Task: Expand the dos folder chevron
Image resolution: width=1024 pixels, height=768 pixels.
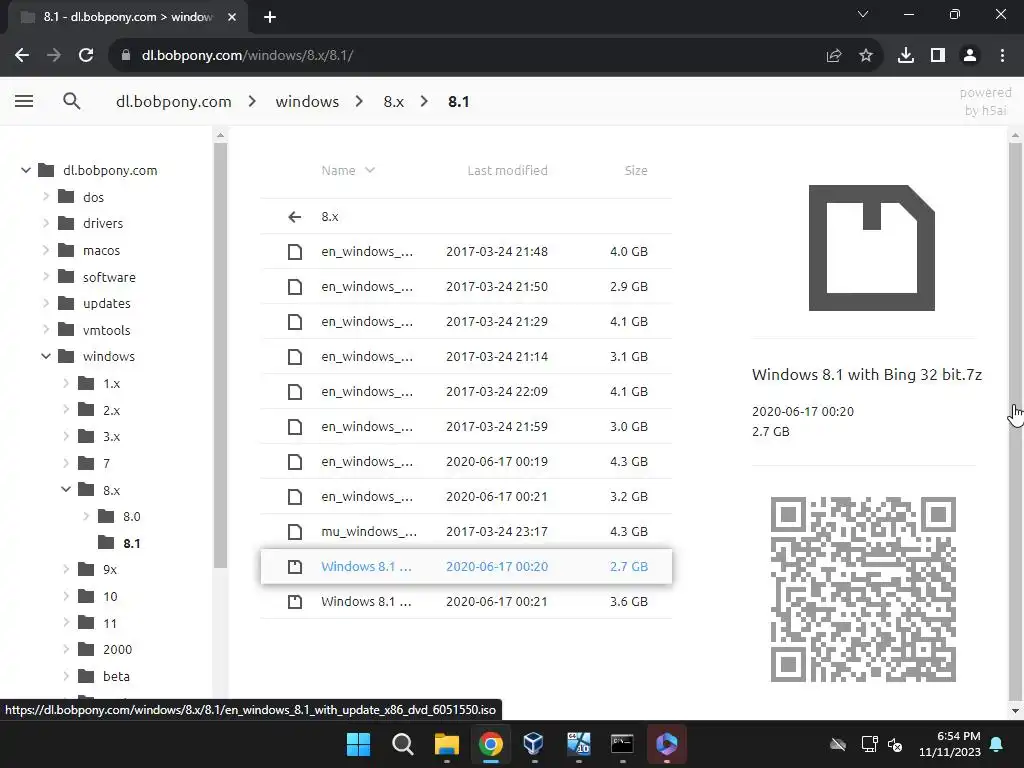Action: pos(46,197)
